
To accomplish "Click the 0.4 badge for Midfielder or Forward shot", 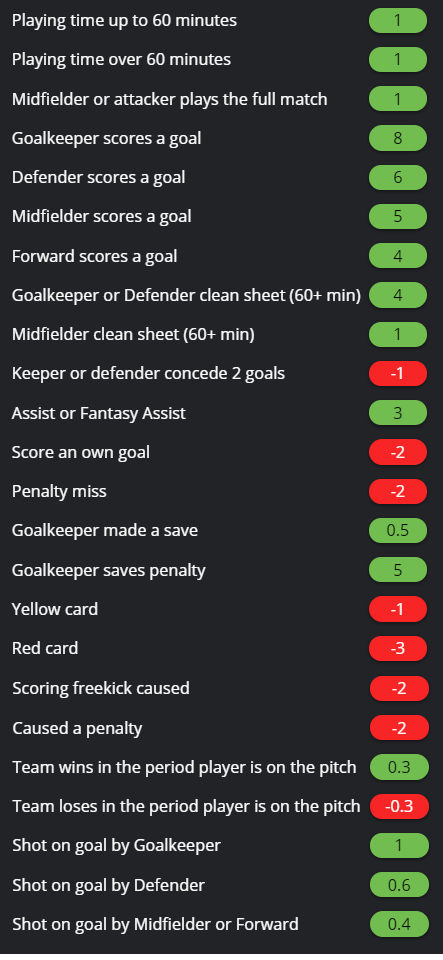I will click(399, 924).
